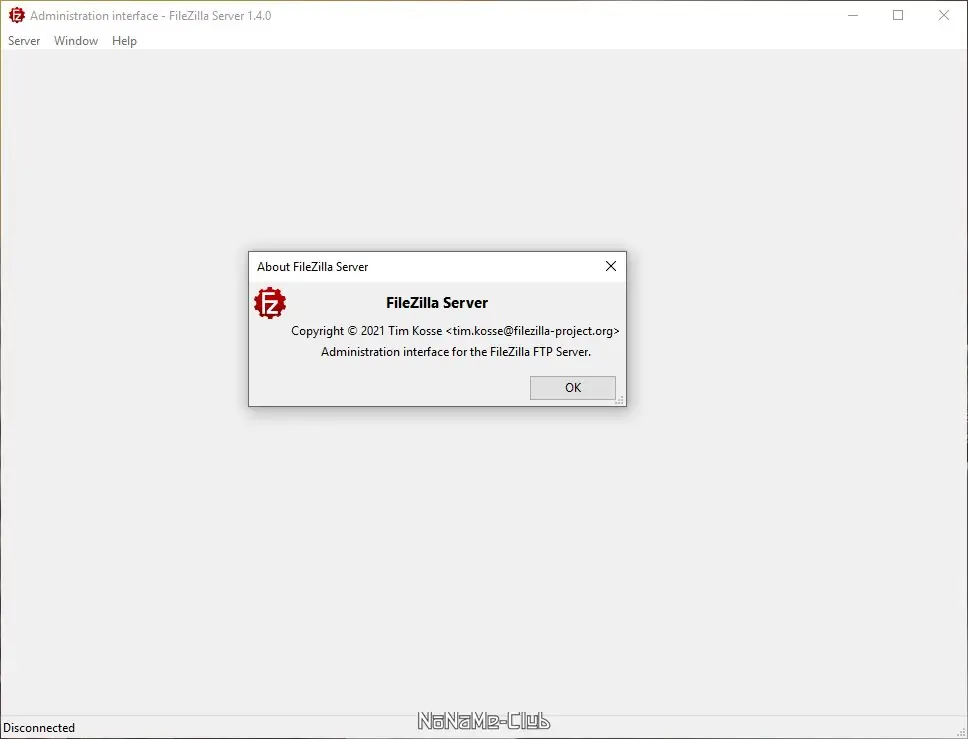Open the Server menu

[24, 41]
